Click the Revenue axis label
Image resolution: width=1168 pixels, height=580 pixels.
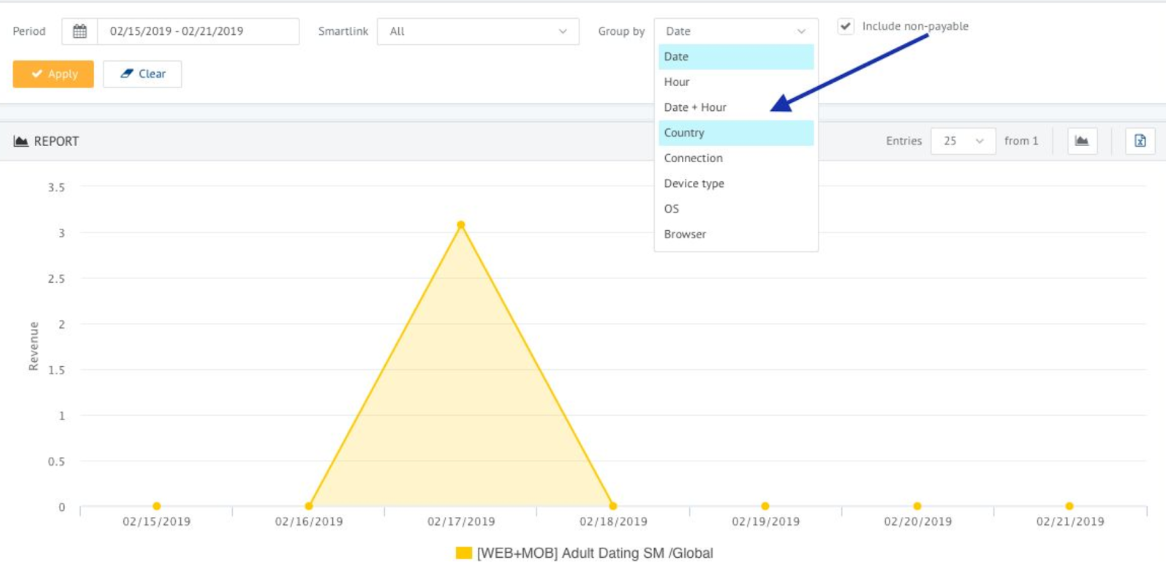(x=34, y=346)
